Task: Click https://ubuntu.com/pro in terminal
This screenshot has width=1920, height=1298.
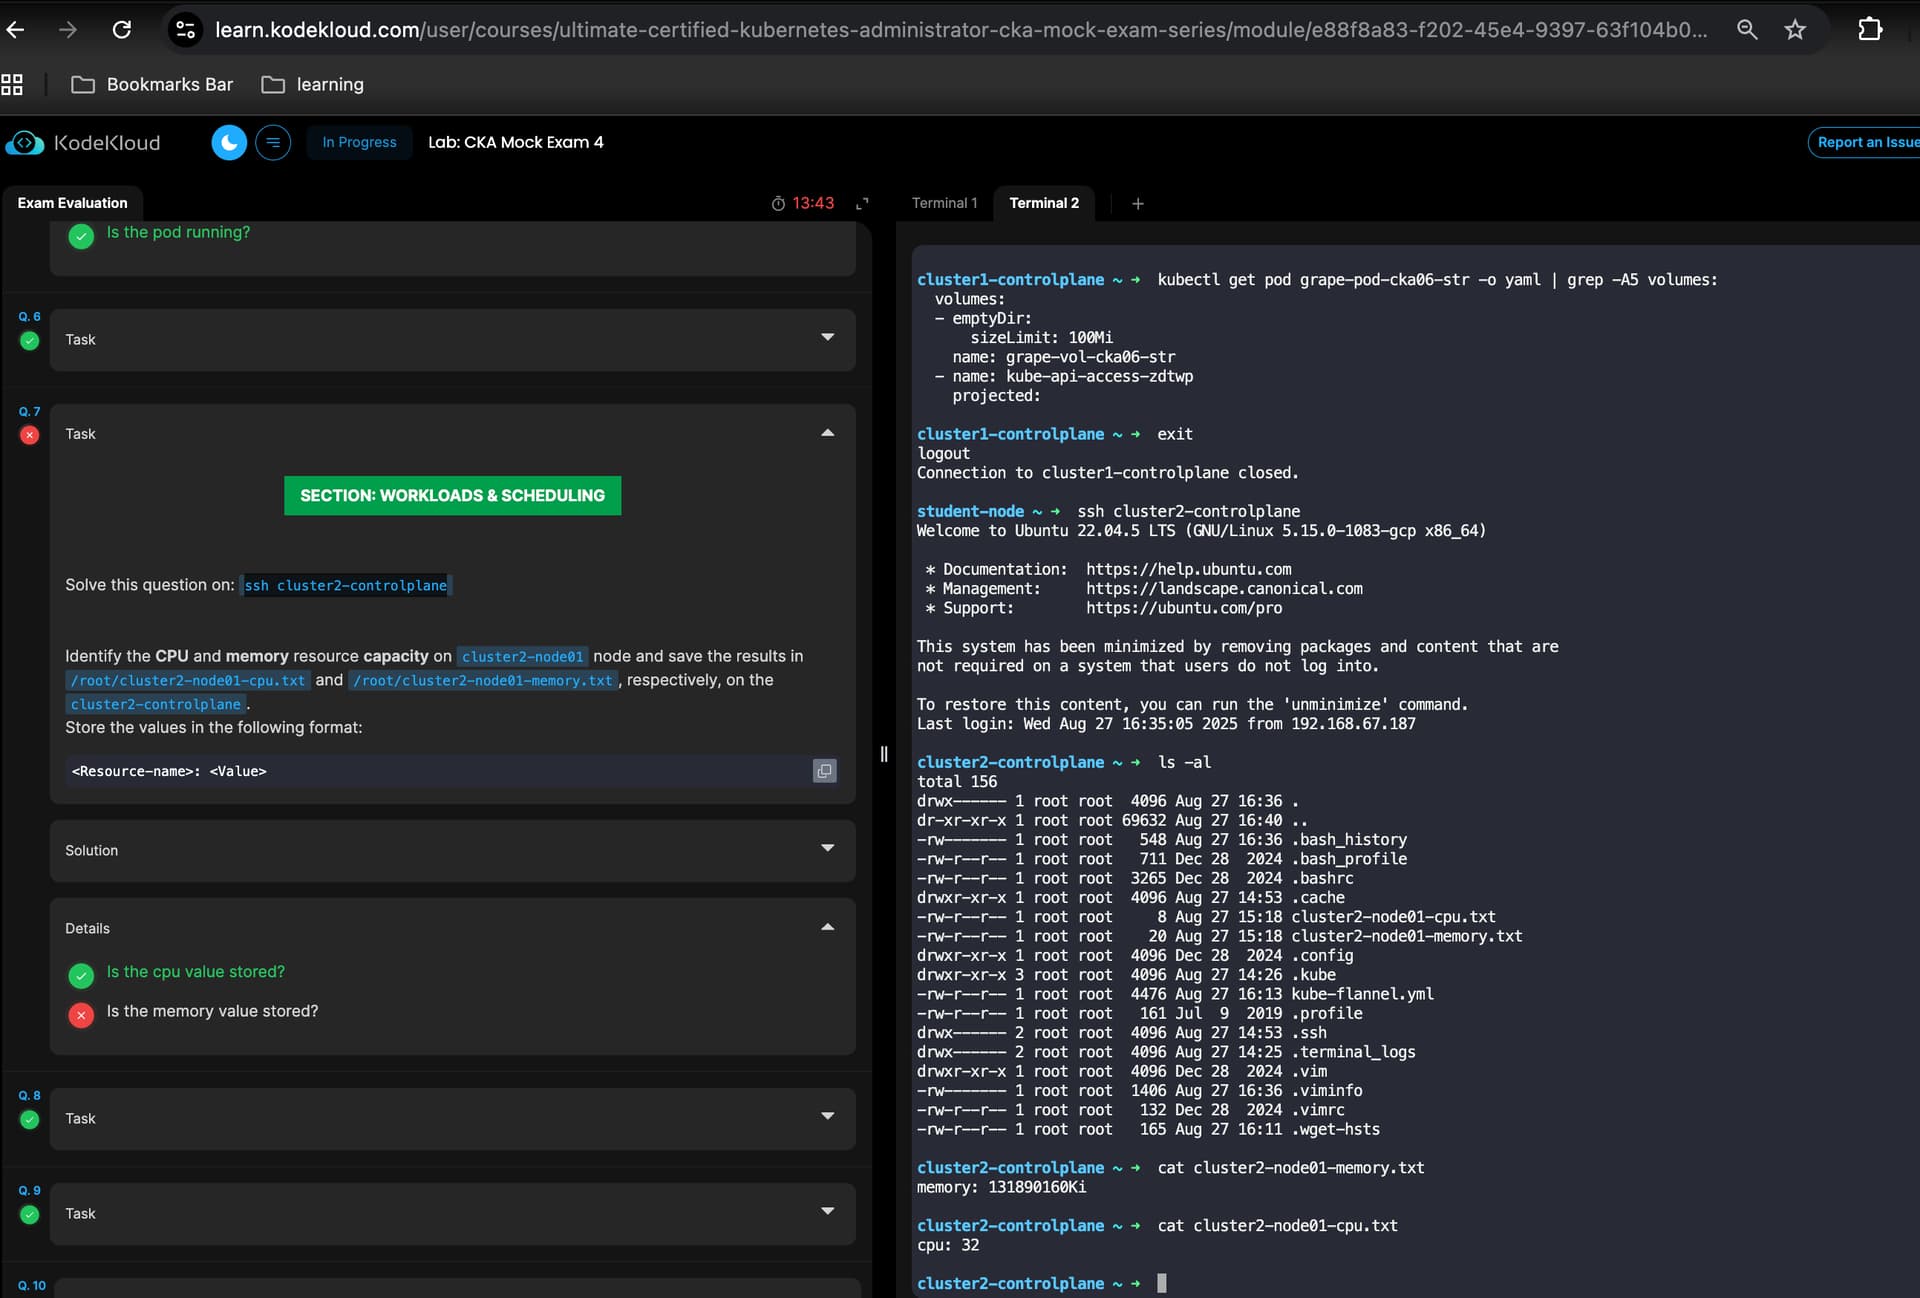Action: pyautogui.click(x=1184, y=609)
